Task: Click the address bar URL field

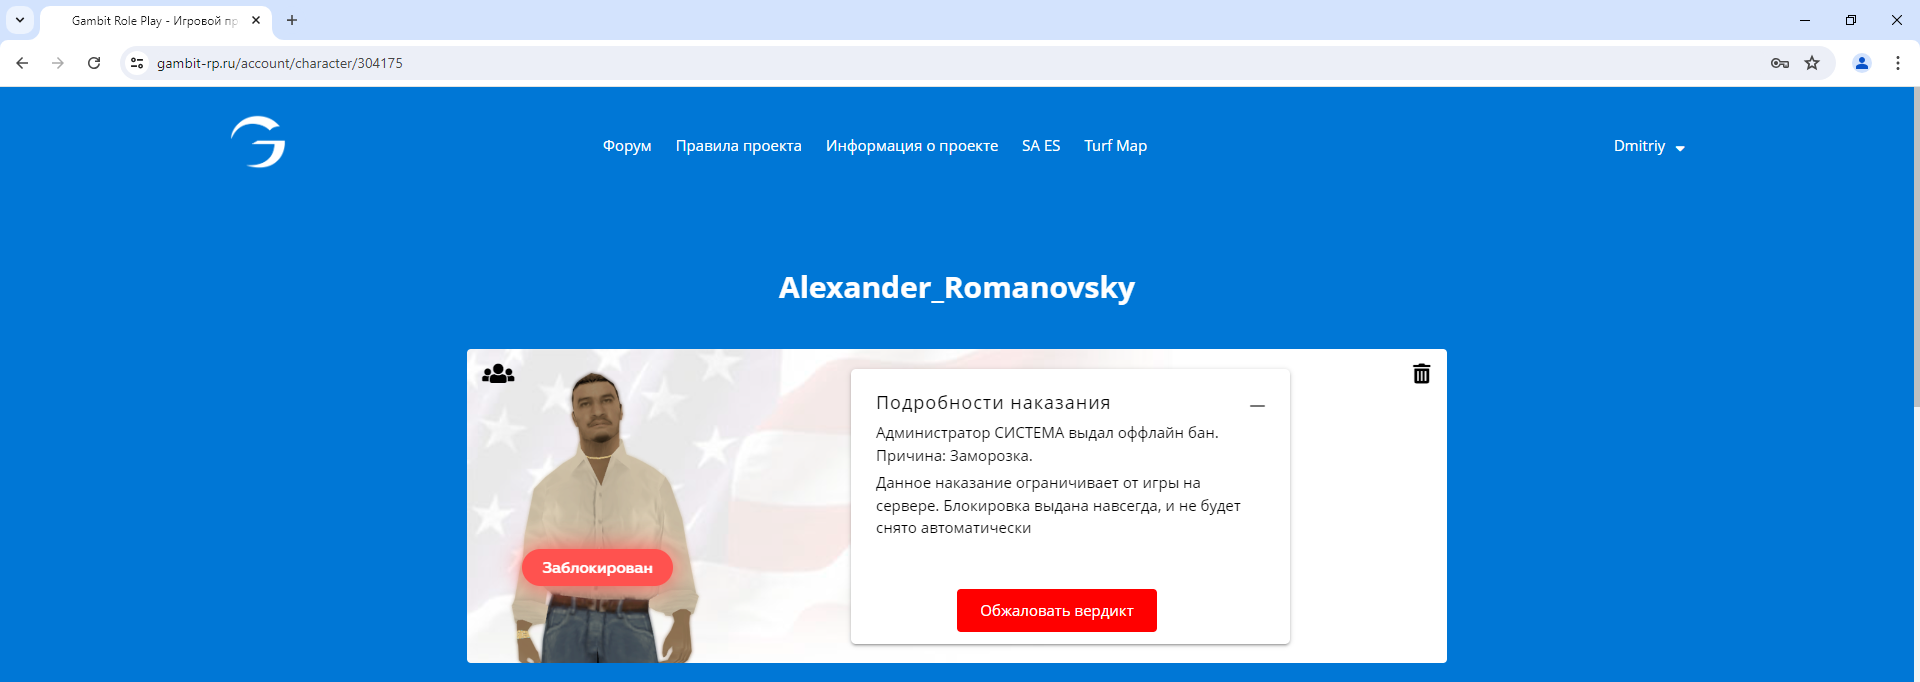Action: pyautogui.click(x=950, y=63)
